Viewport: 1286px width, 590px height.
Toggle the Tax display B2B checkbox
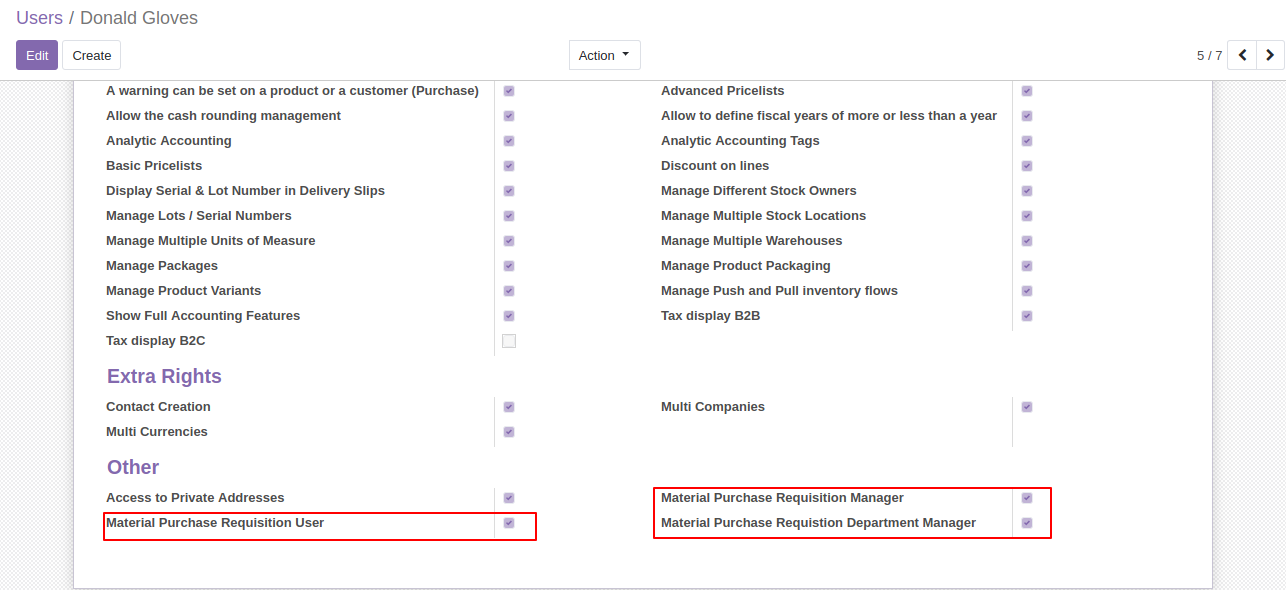[x=1027, y=316]
